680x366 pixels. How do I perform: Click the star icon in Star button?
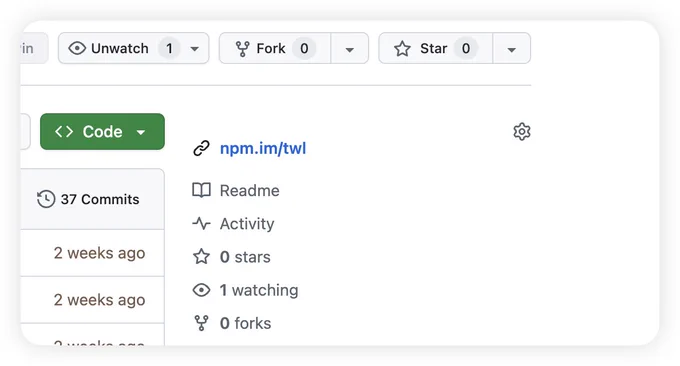coord(402,49)
